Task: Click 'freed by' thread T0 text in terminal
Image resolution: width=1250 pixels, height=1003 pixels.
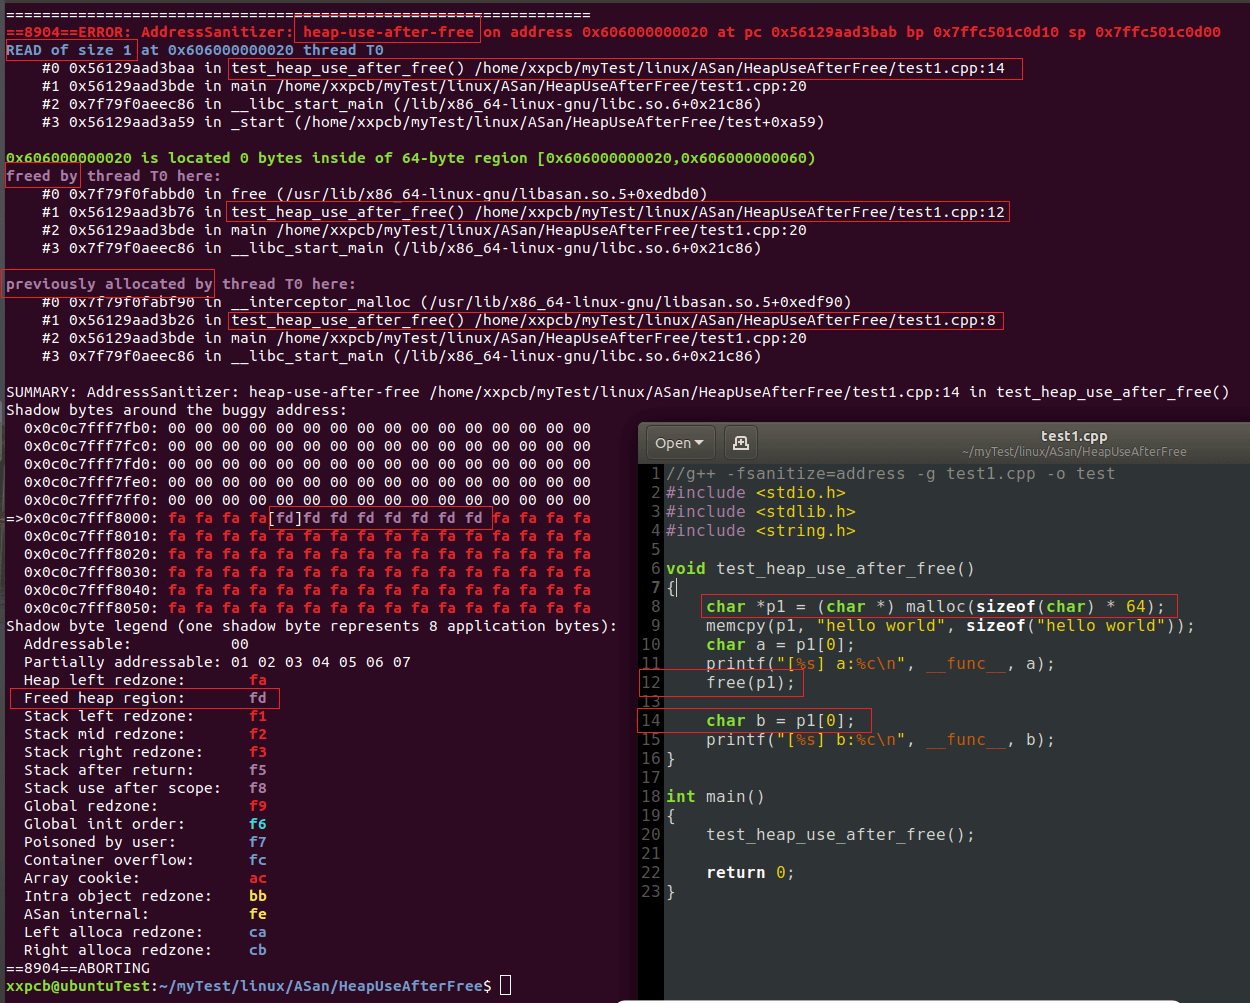Action: pos(42,176)
